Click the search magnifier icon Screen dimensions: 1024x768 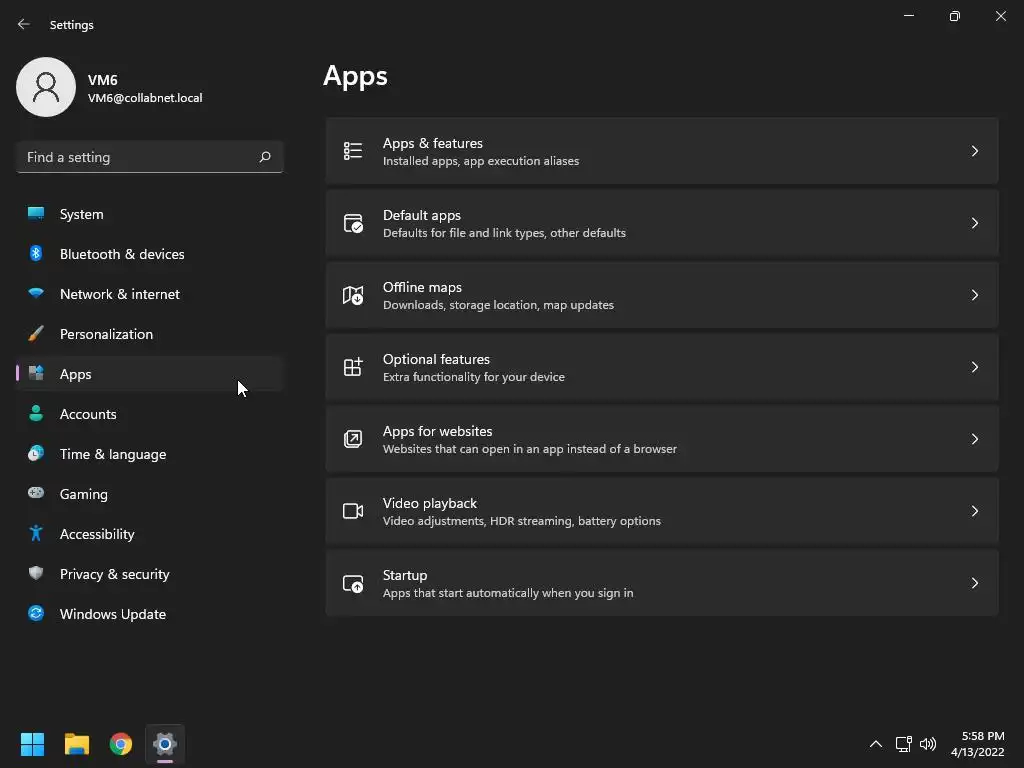pos(265,157)
